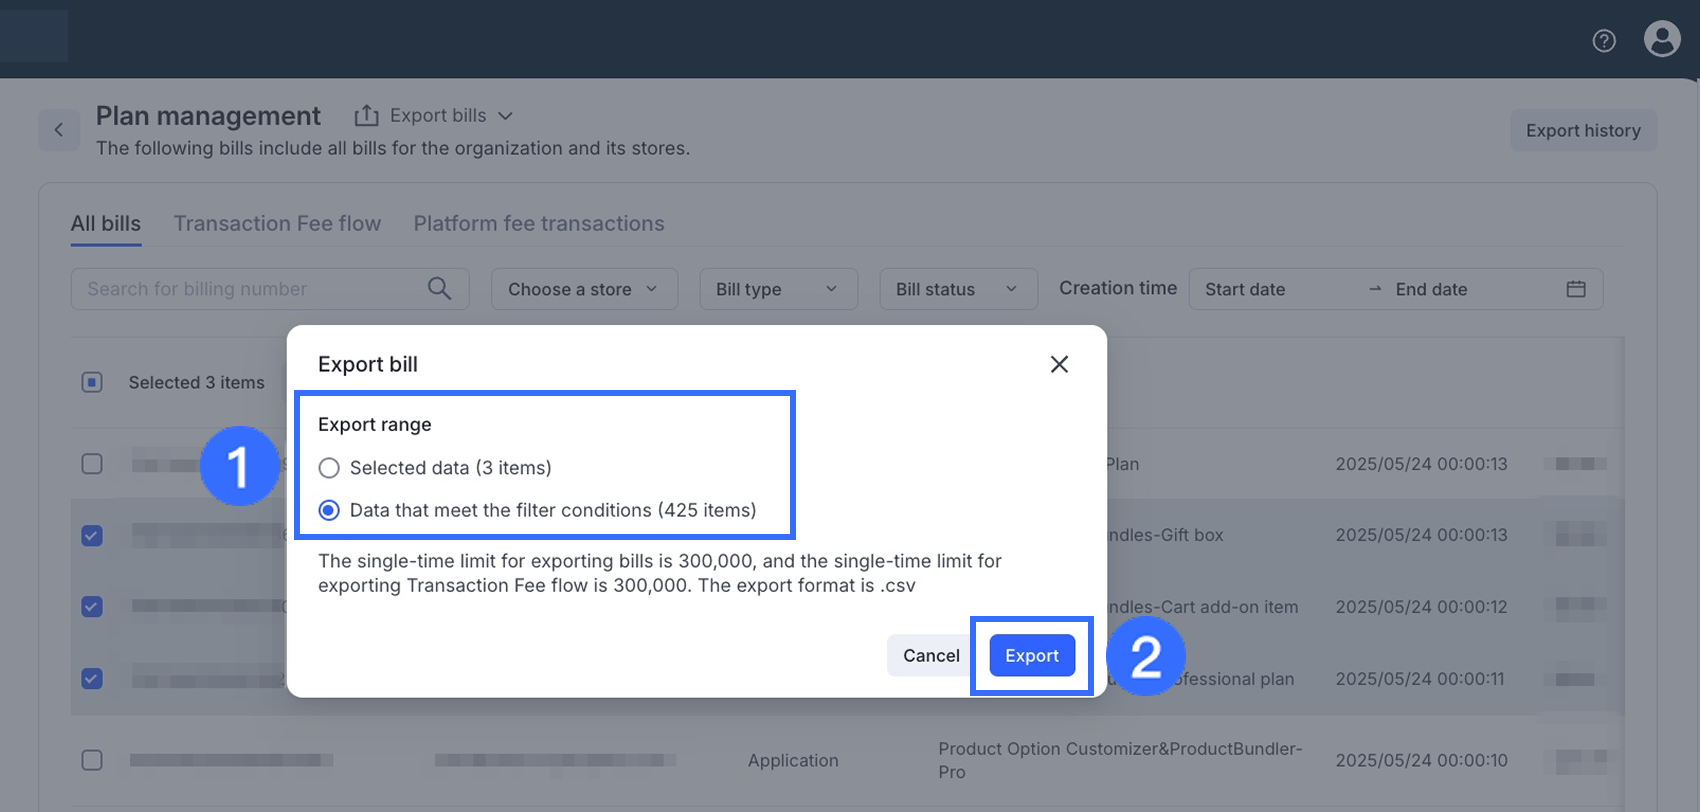Open the Platform fee transactions tab
Viewport: 1700px width, 812px height.
pyautogui.click(x=539, y=224)
